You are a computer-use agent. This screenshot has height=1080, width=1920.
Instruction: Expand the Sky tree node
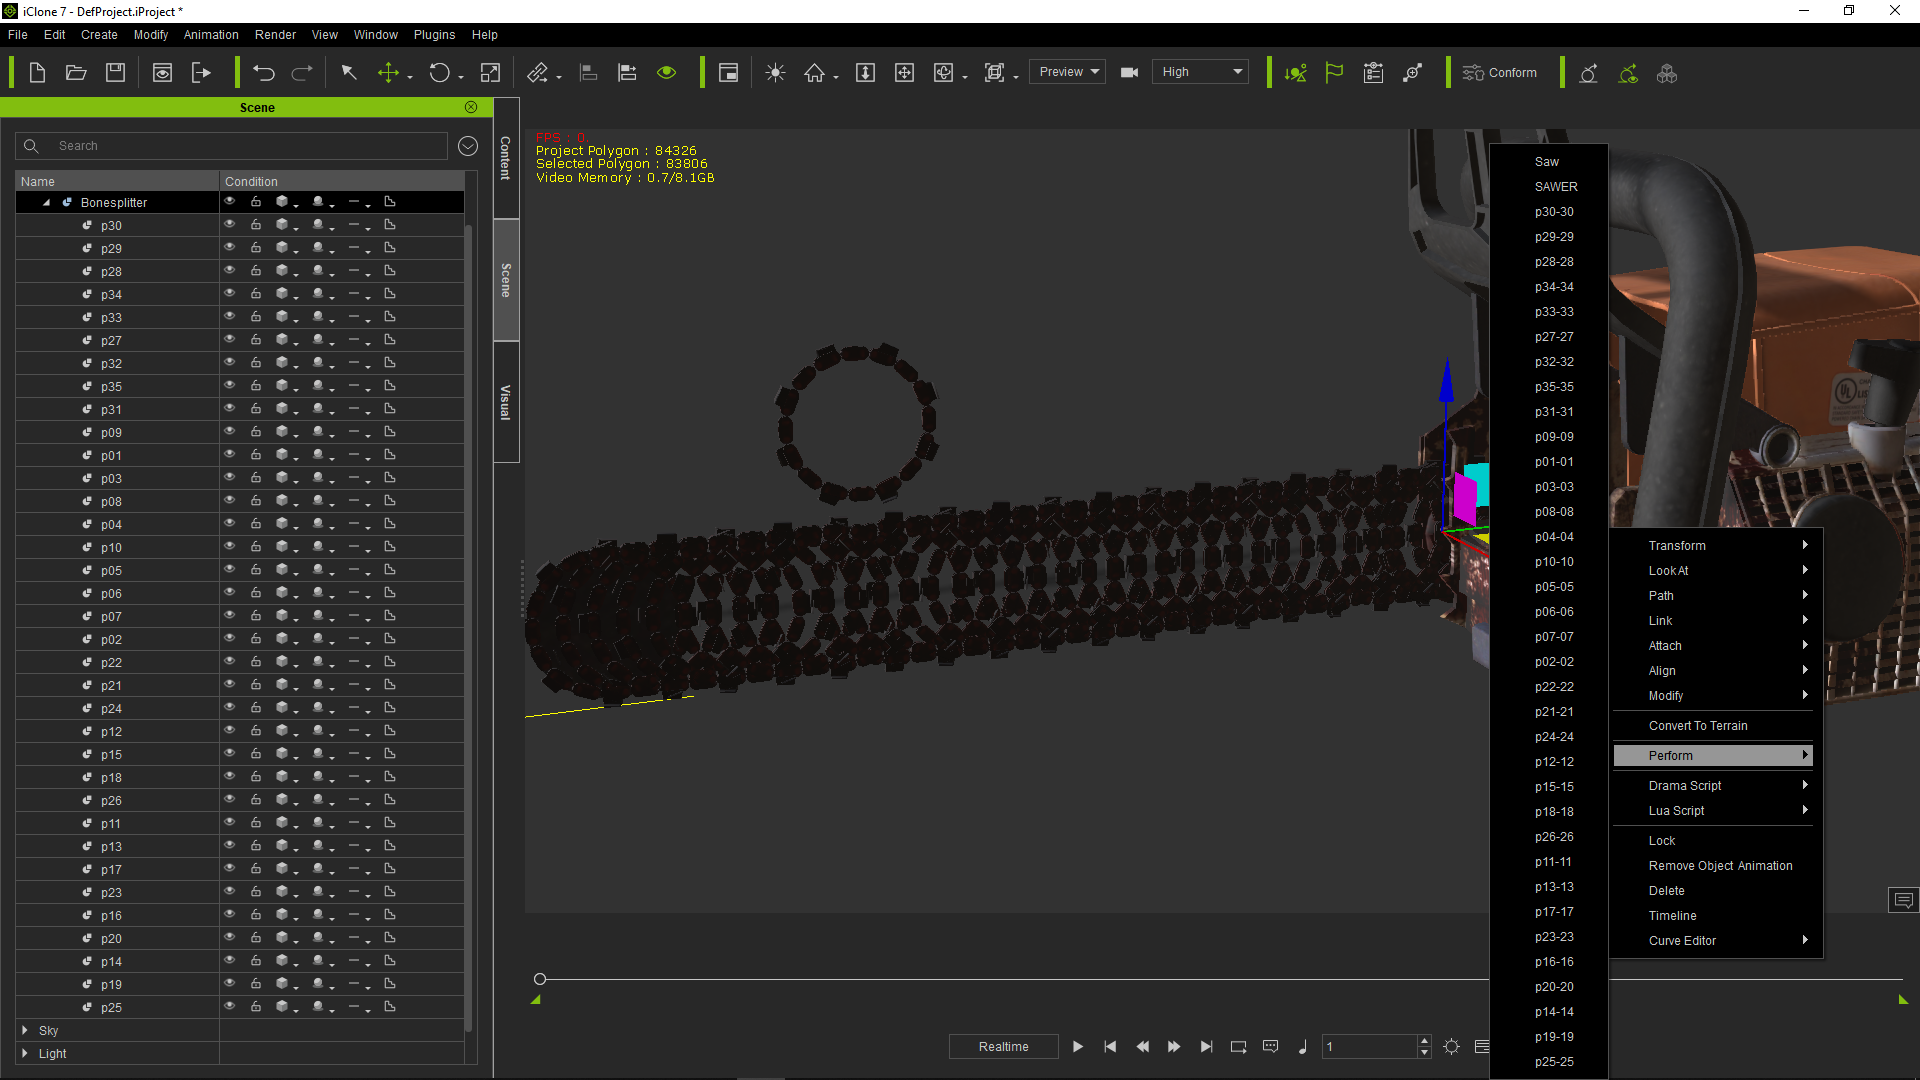25,1030
